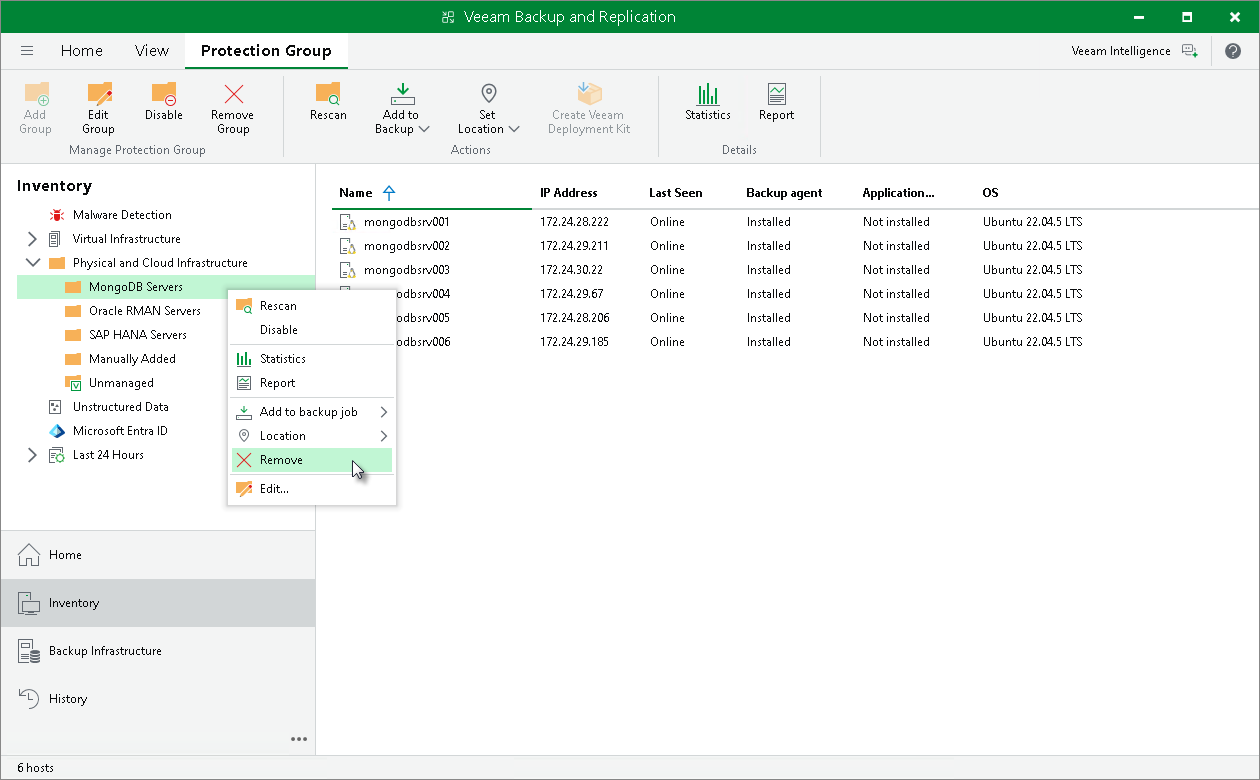Select Oracle RMAN Servers folder
The height and width of the screenshot is (780, 1260).
click(x=144, y=311)
